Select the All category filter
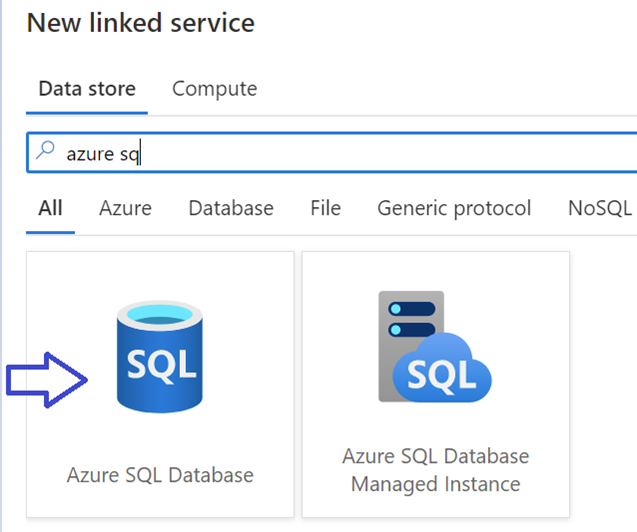 pyautogui.click(x=50, y=208)
